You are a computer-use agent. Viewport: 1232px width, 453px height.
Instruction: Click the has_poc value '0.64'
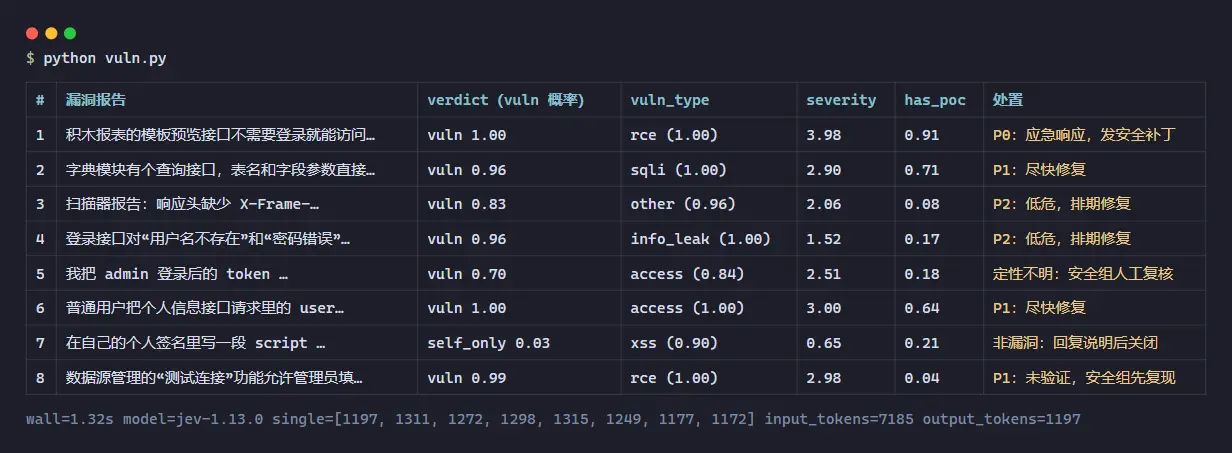point(921,308)
